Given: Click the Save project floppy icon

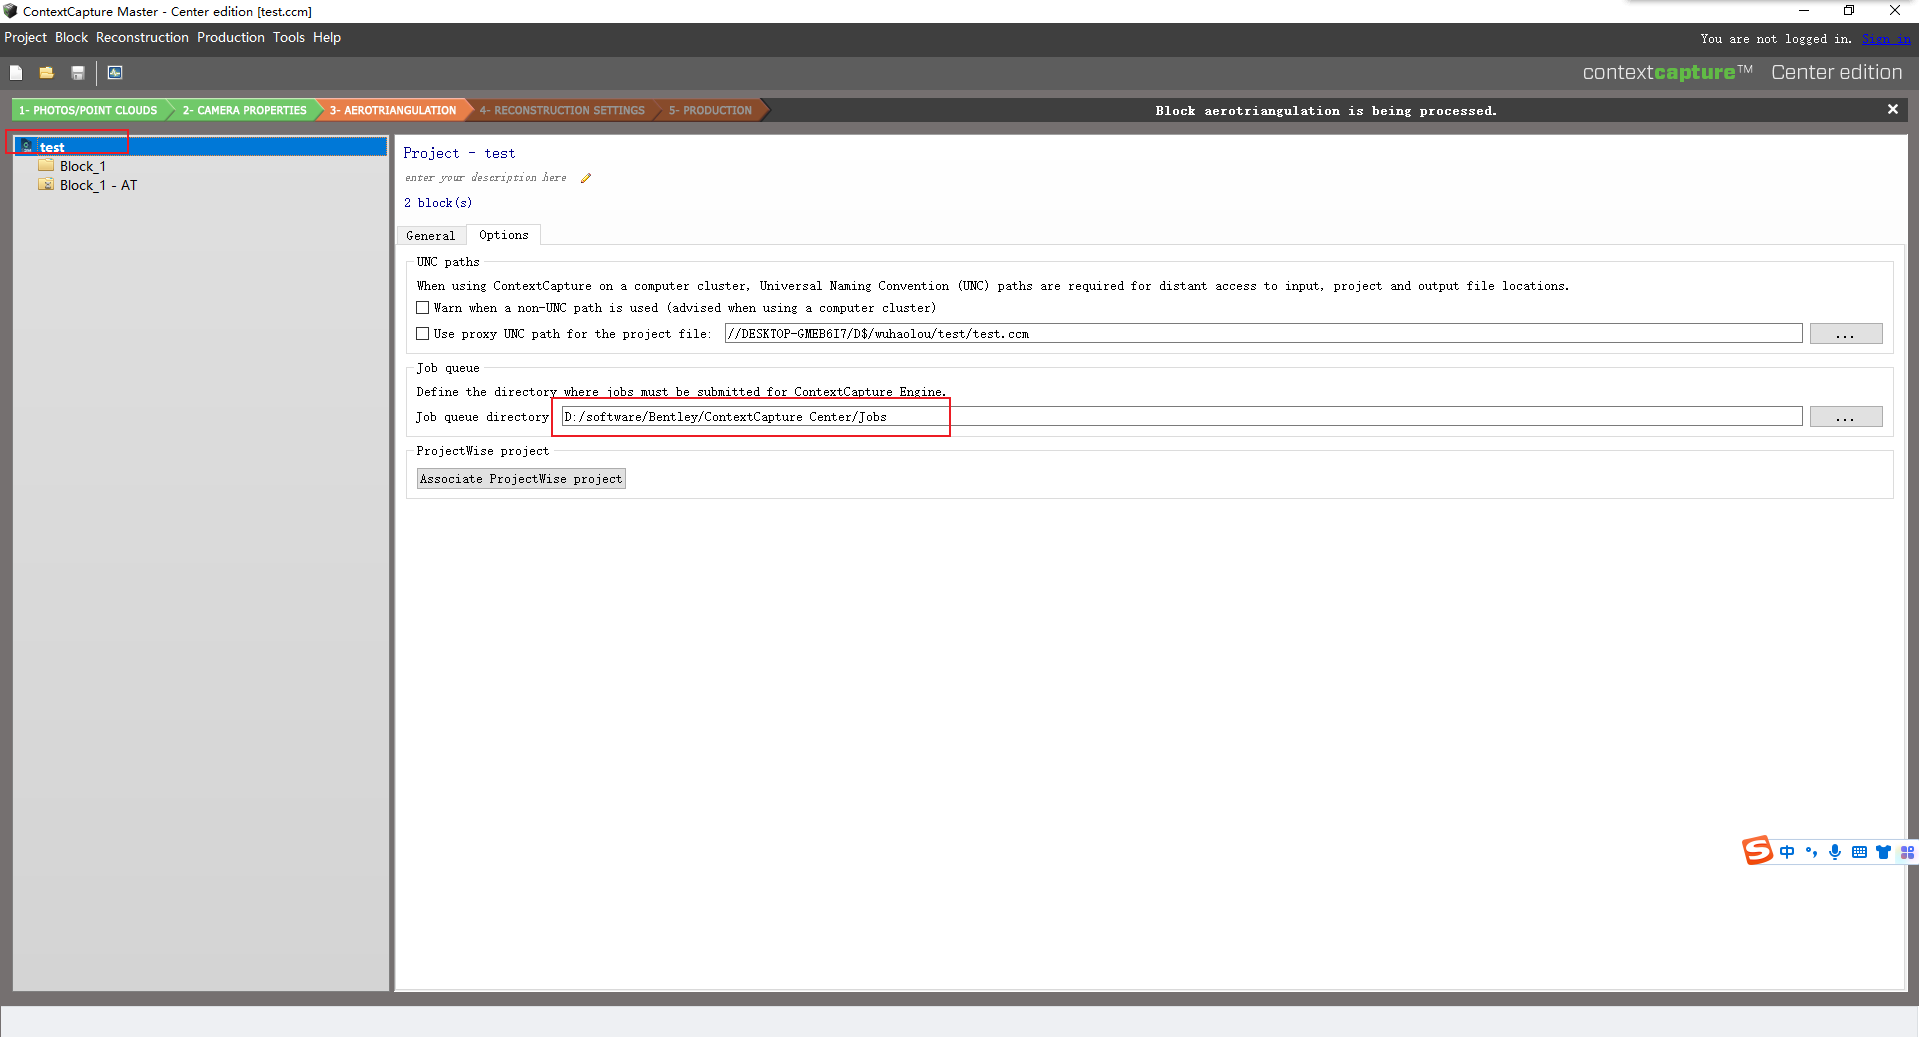Looking at the screenshot, I should click(x=78, y=72).
